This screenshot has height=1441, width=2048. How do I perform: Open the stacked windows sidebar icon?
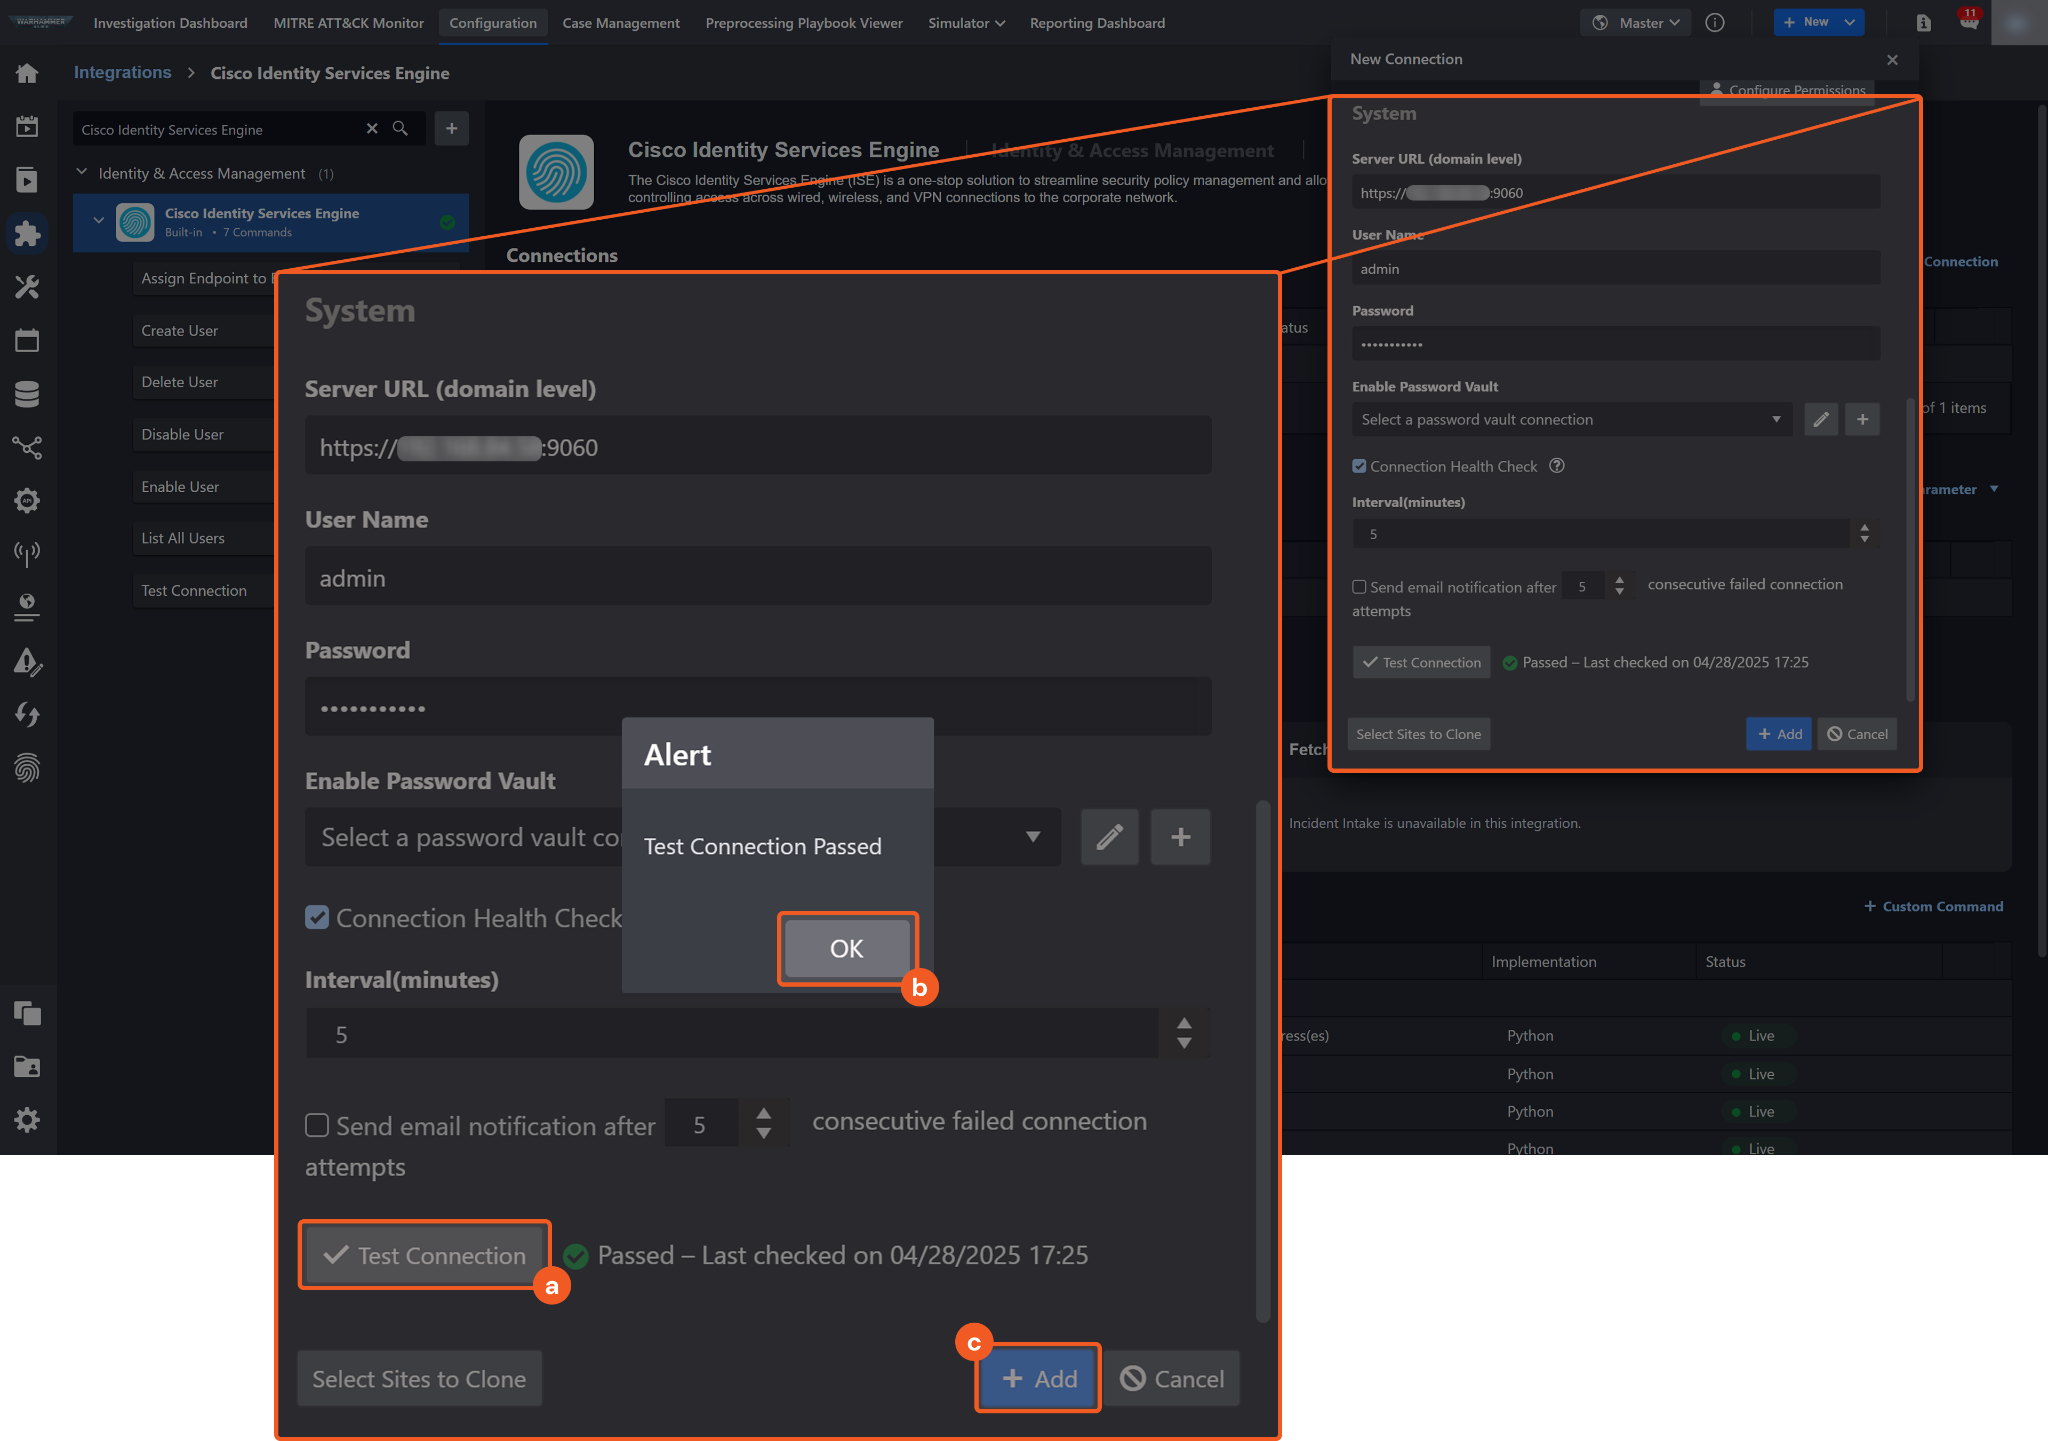[x=27, y=1013]
